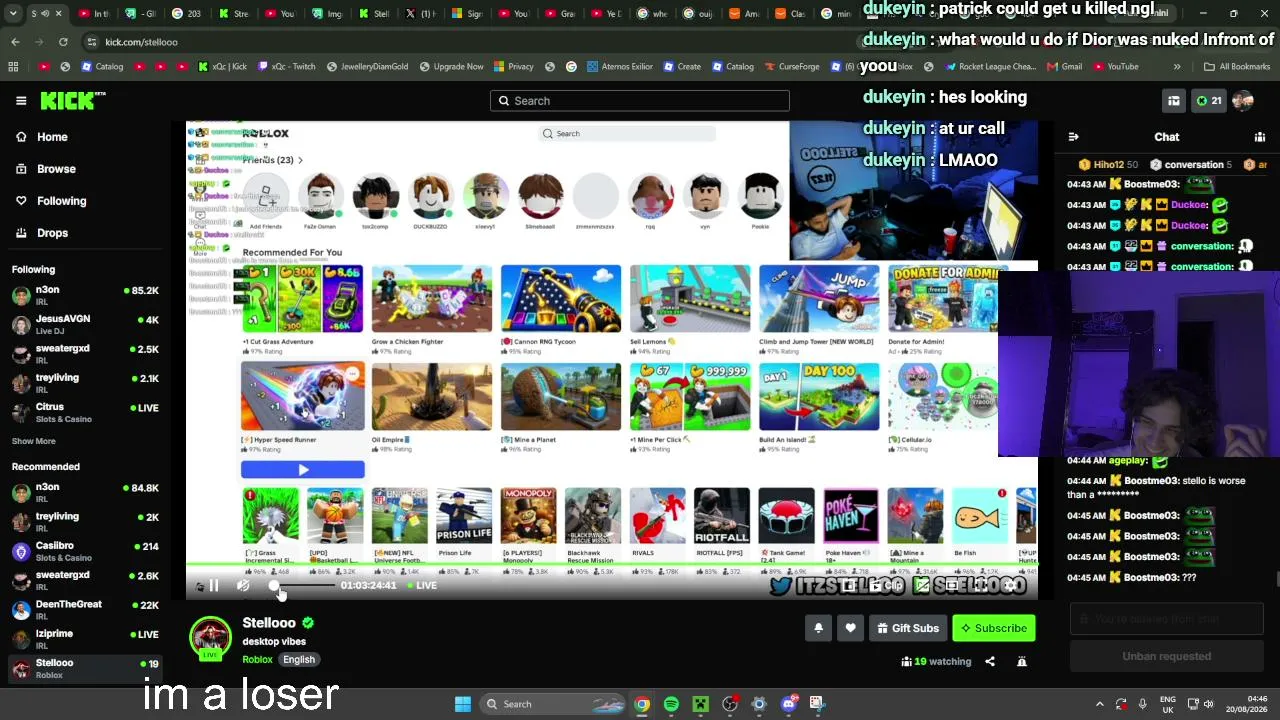Open the JewelleryDiamGold bookmark
Screen dimensions: 1280x720
pyautogui.click(x=367, y=67)
